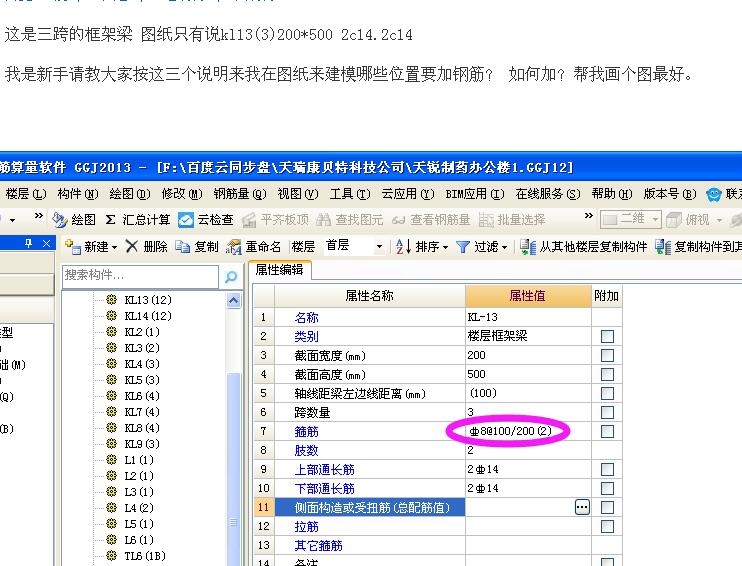742x566 pixels.
Task: Tick 附加 checkbox for 上部通长筋 row
Action: (607, 469)
